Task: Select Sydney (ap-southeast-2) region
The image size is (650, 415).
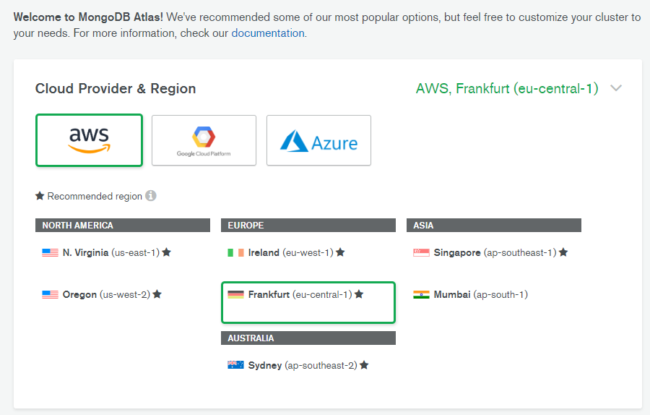Action: click(298, 365)
